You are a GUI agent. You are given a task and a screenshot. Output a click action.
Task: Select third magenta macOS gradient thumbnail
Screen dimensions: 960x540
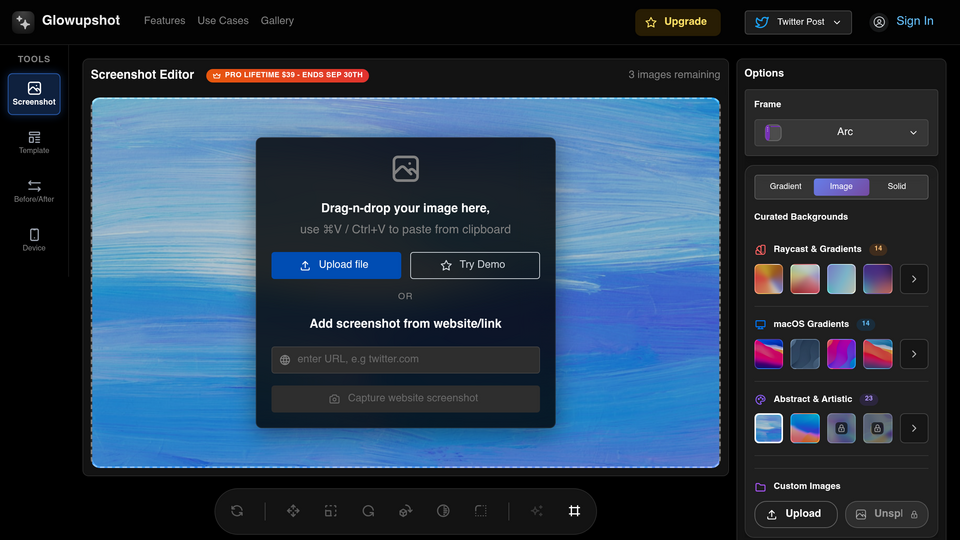[841, 354]
